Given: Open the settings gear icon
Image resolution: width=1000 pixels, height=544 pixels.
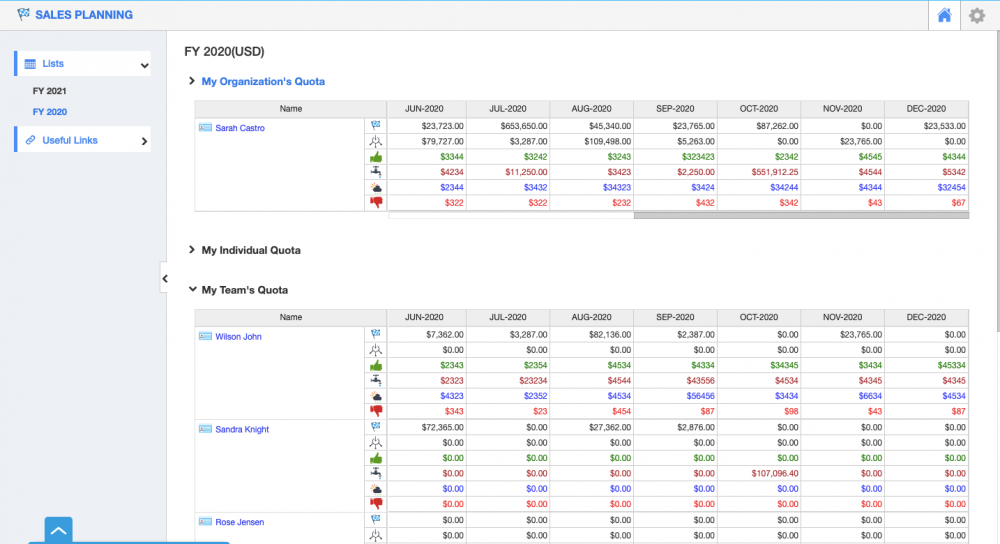Looking at the screenshot, I should 977,15.
